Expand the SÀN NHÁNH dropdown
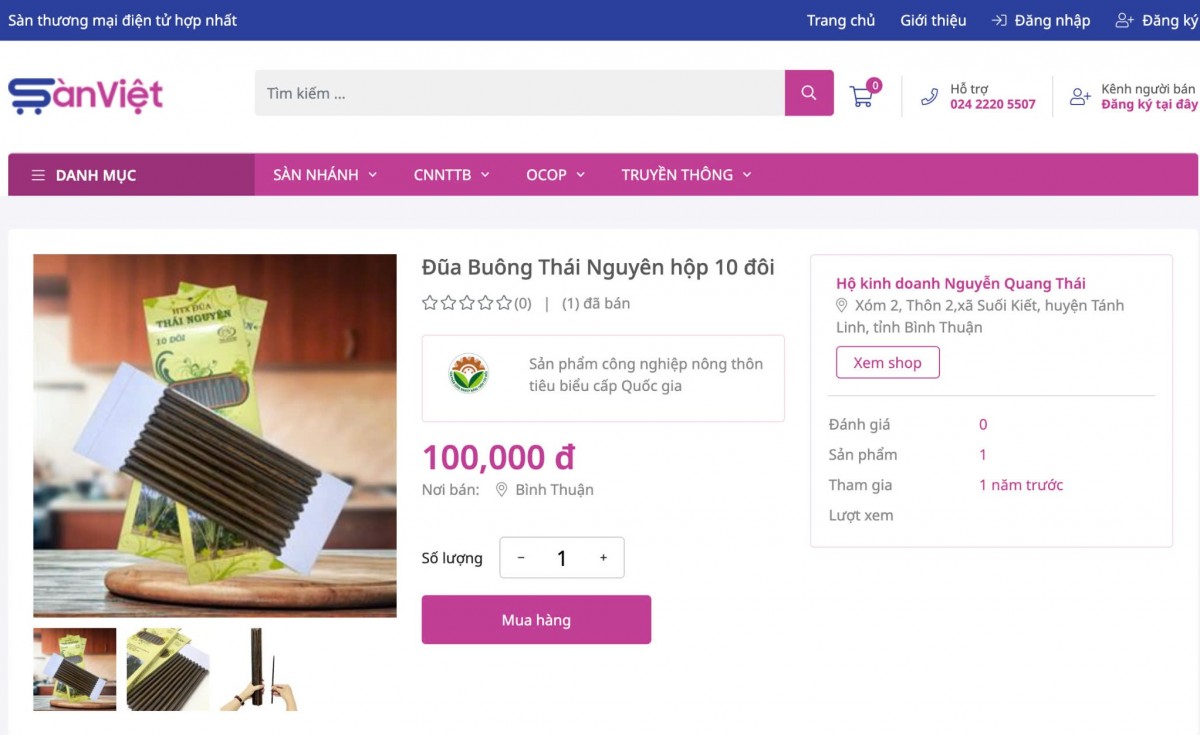The height and width of the screenshot is (735, 1200). click(316, 174)
